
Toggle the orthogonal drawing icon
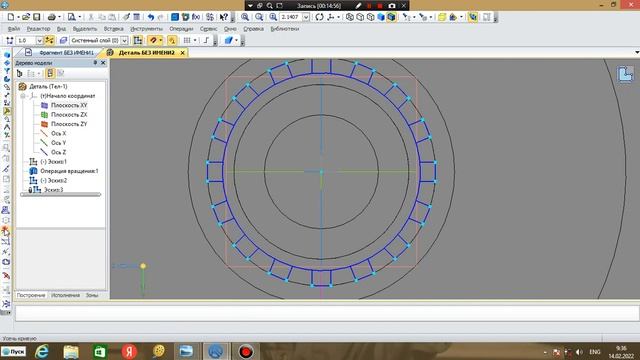coord(207,40)
